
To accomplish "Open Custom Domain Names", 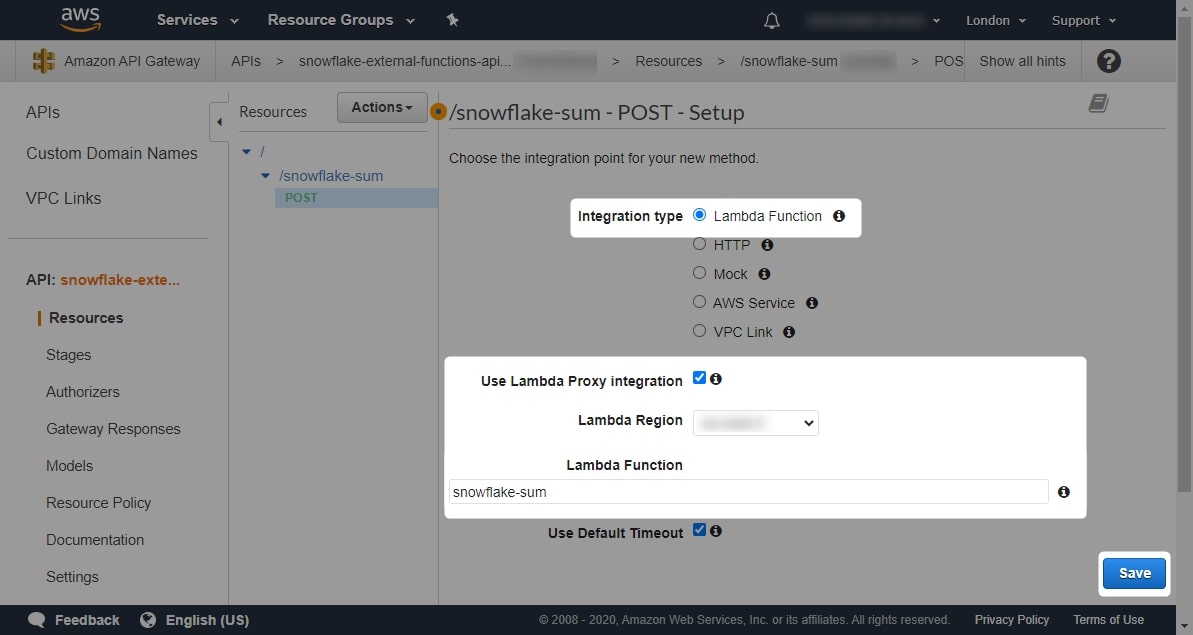I will point(112,154).
